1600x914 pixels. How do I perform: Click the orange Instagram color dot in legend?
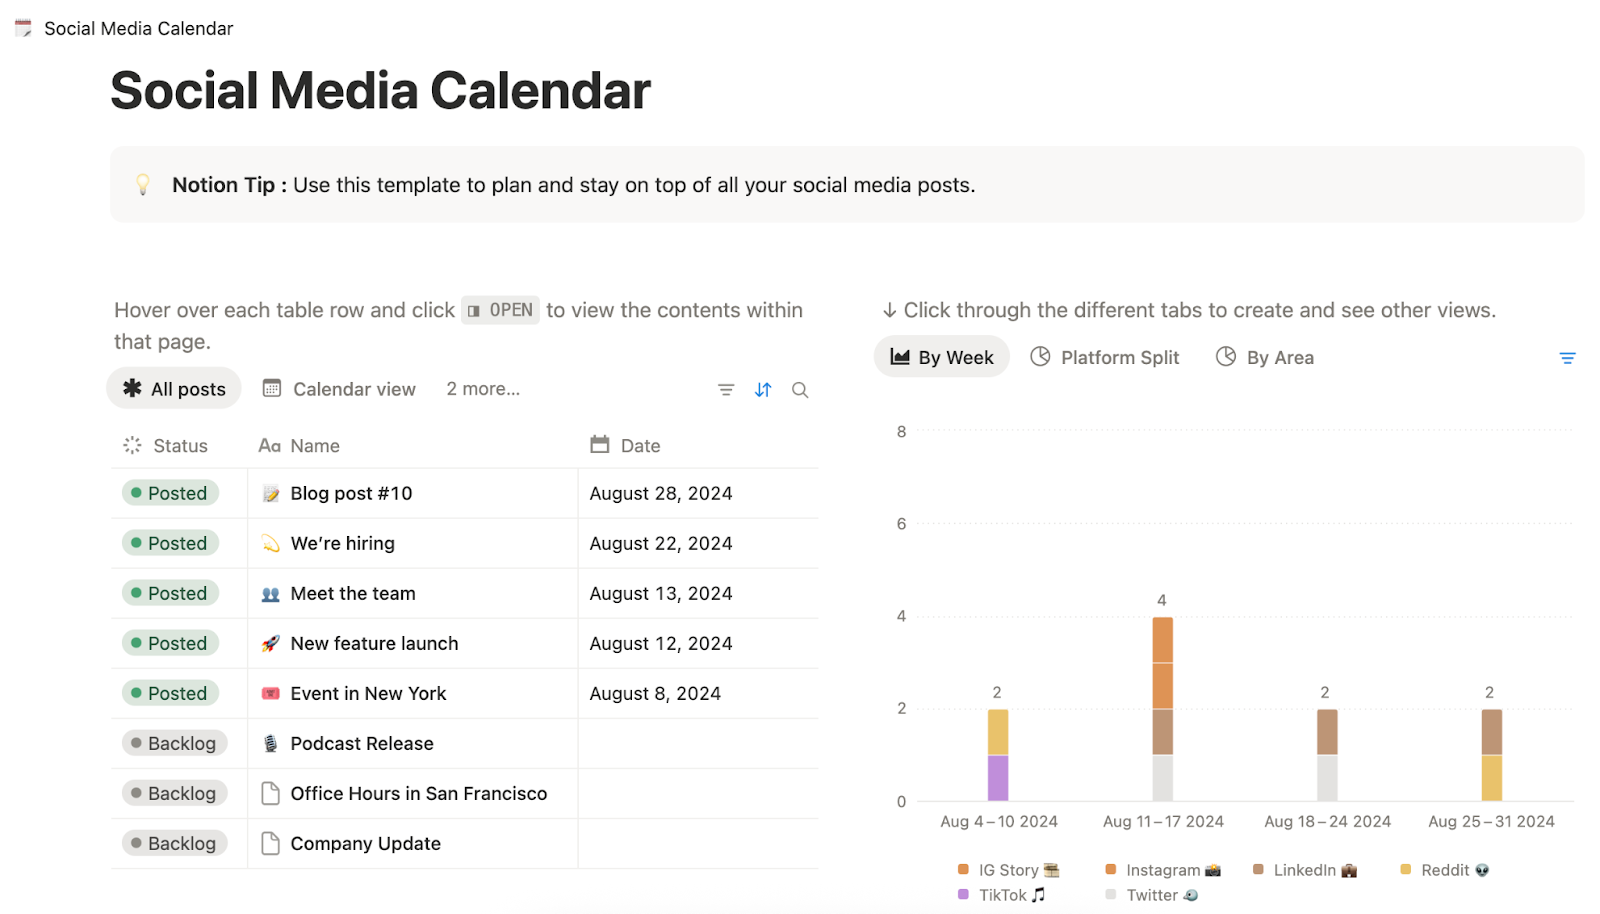point(1109,869)
